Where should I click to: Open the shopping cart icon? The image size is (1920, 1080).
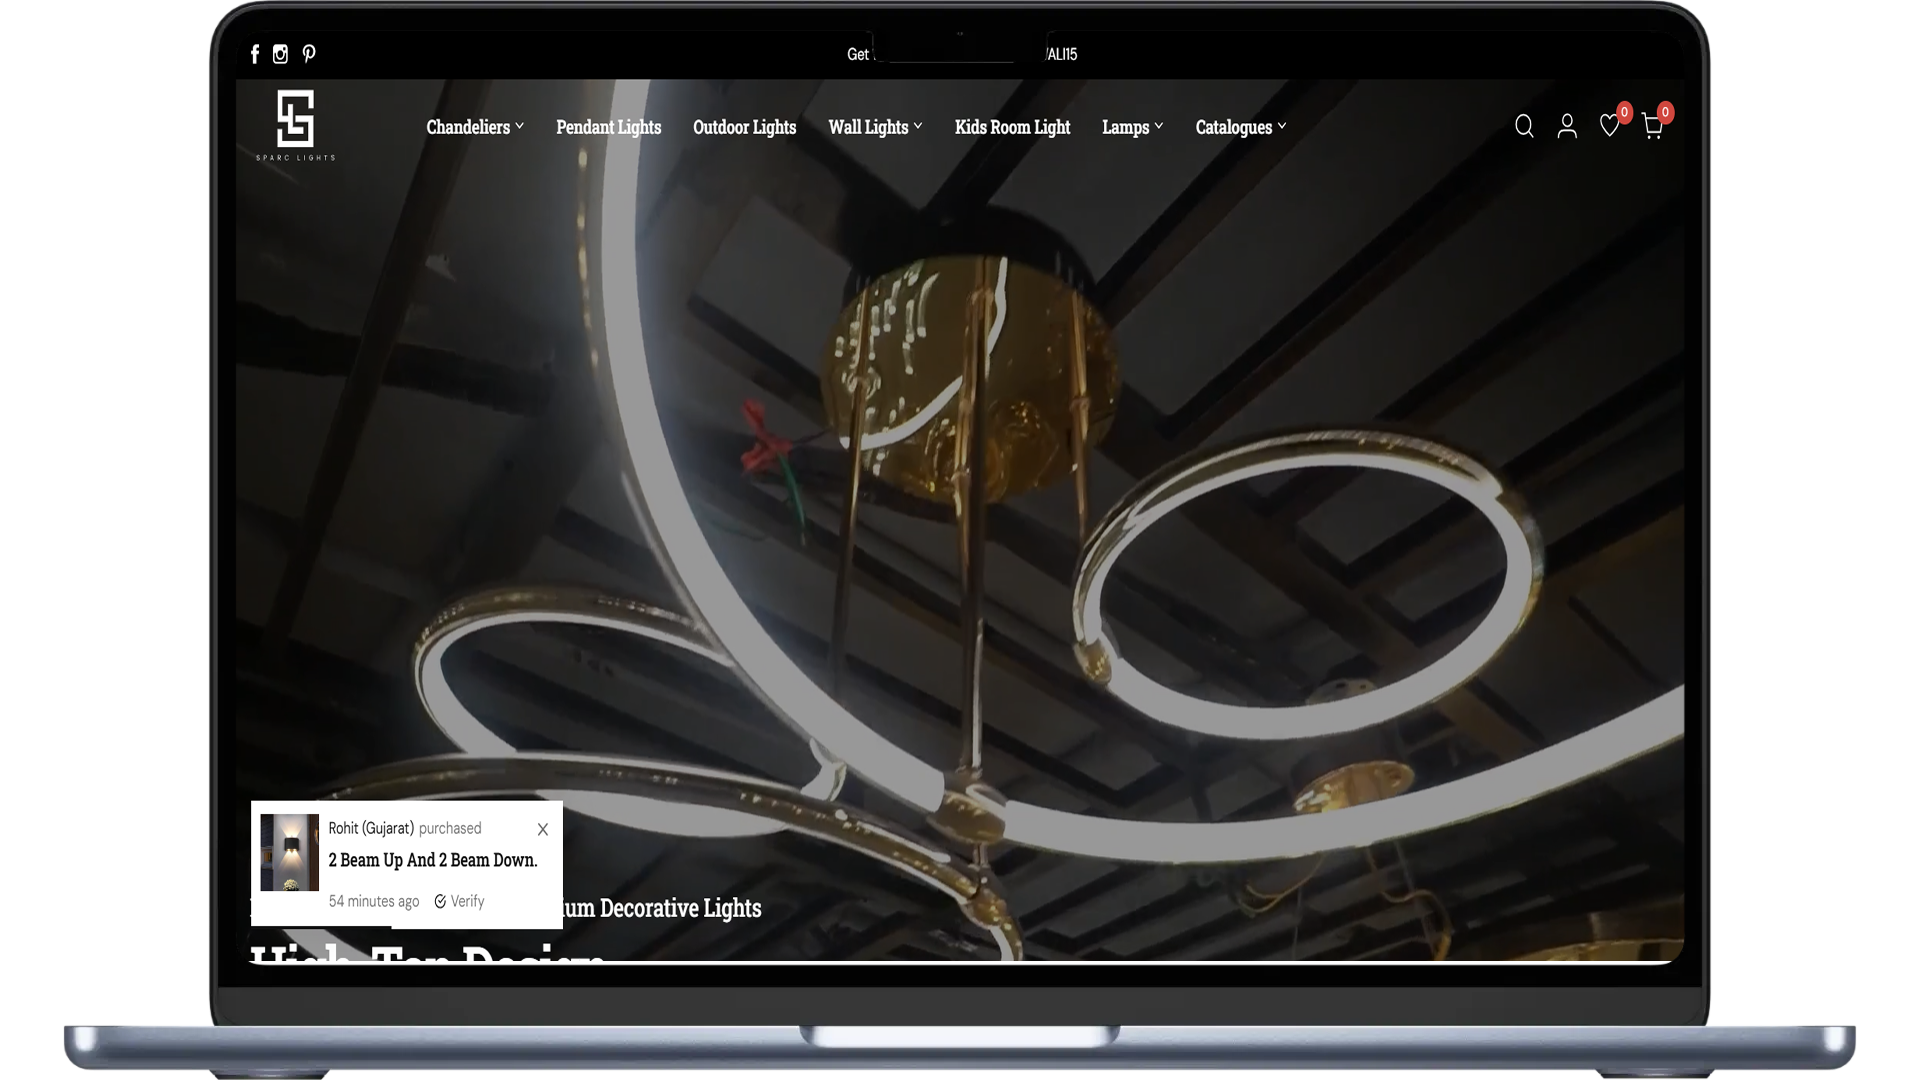[1652, 127]
